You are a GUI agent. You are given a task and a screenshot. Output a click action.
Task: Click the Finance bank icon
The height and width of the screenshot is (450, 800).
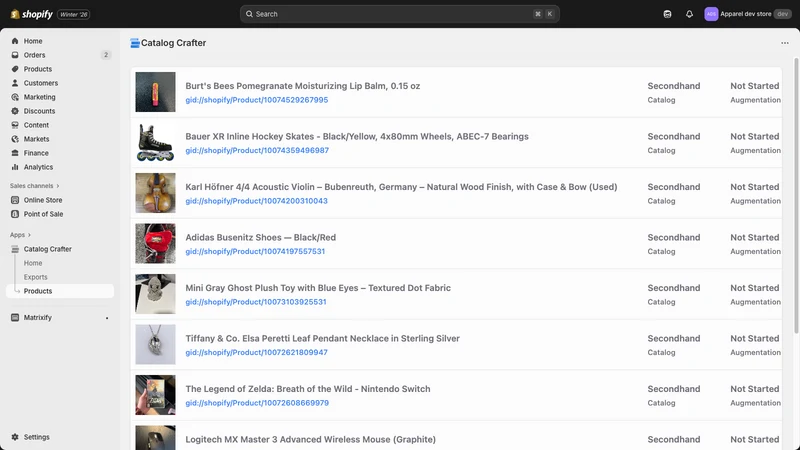coord(15,153)
